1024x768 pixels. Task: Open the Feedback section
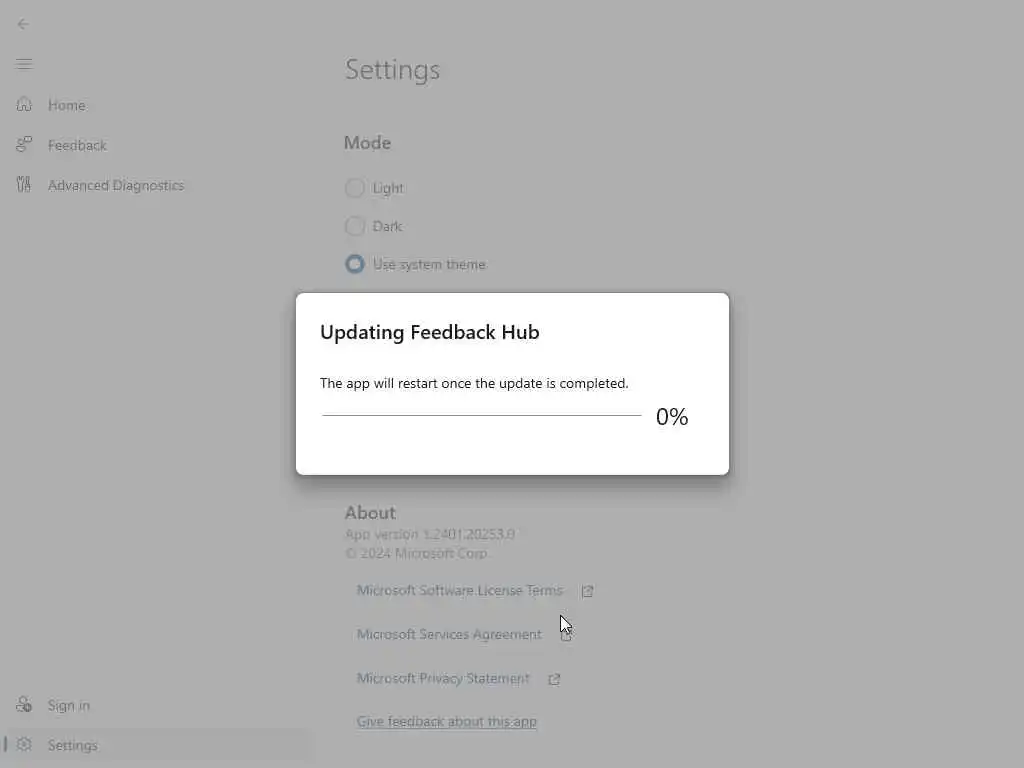(77, 145)
